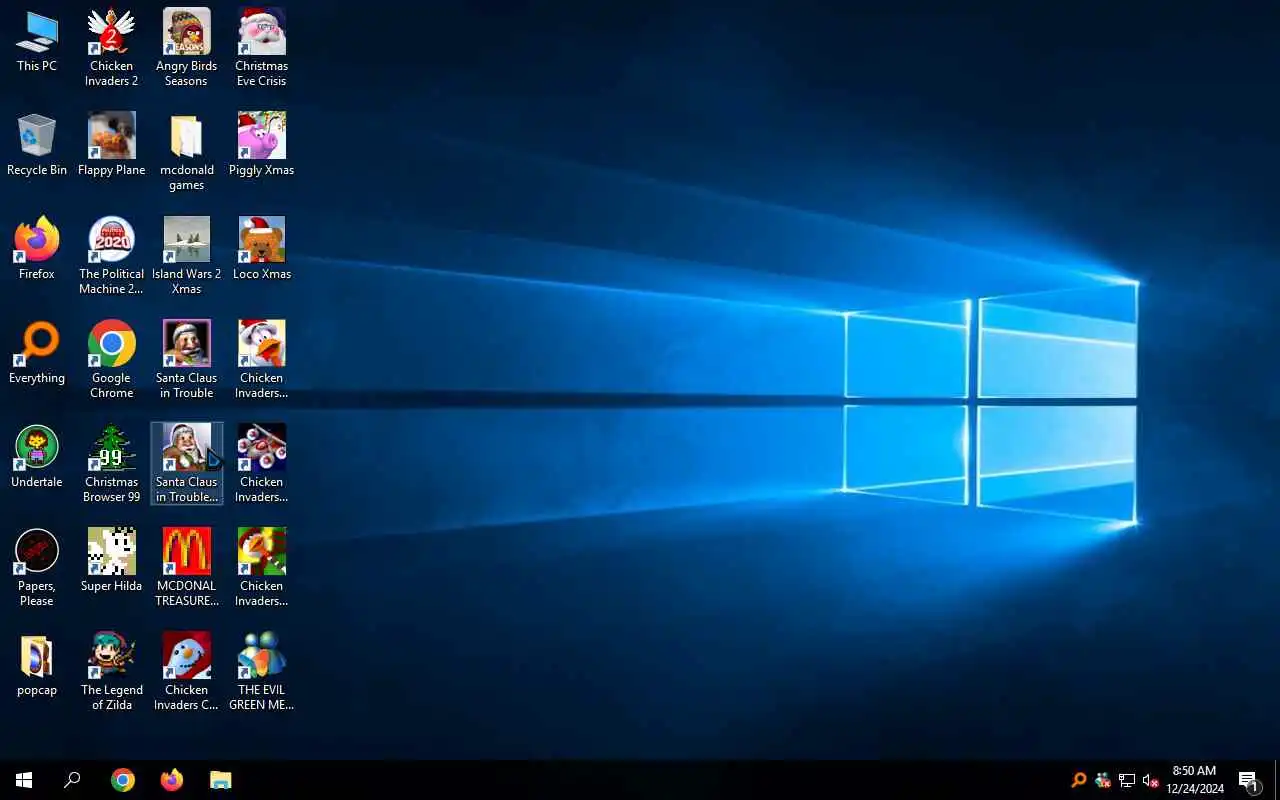The image size is (1280, 800).
Task: Click the muted volume tray icon
Action: coord(1151,780)
